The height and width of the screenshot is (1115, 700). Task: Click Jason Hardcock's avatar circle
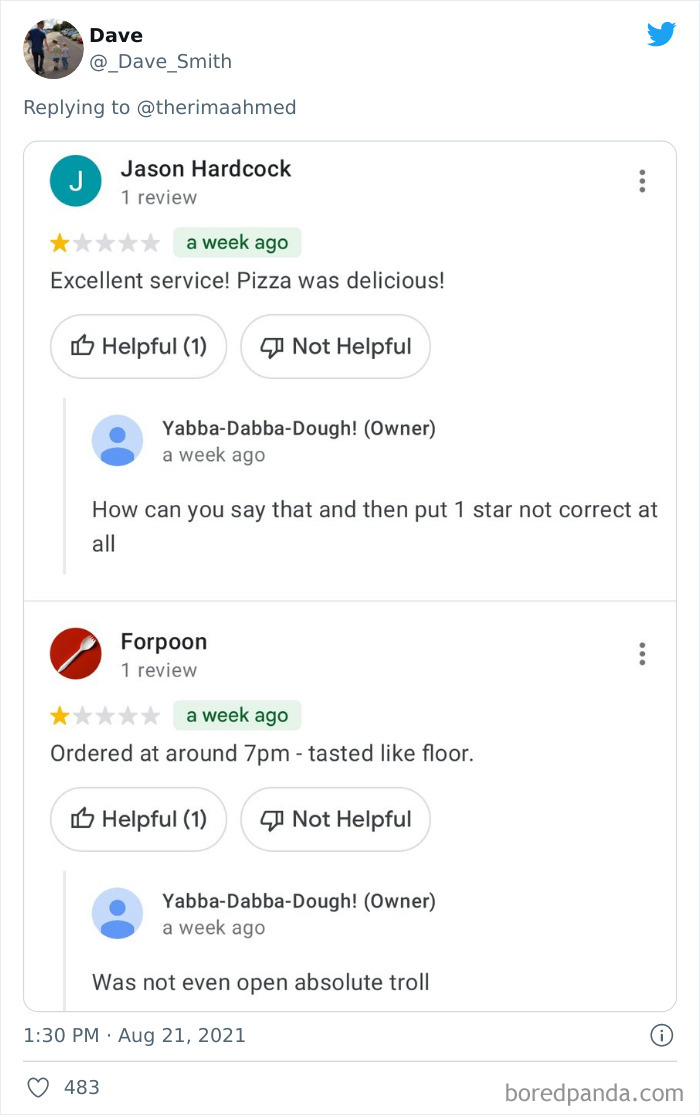(75, 181)
